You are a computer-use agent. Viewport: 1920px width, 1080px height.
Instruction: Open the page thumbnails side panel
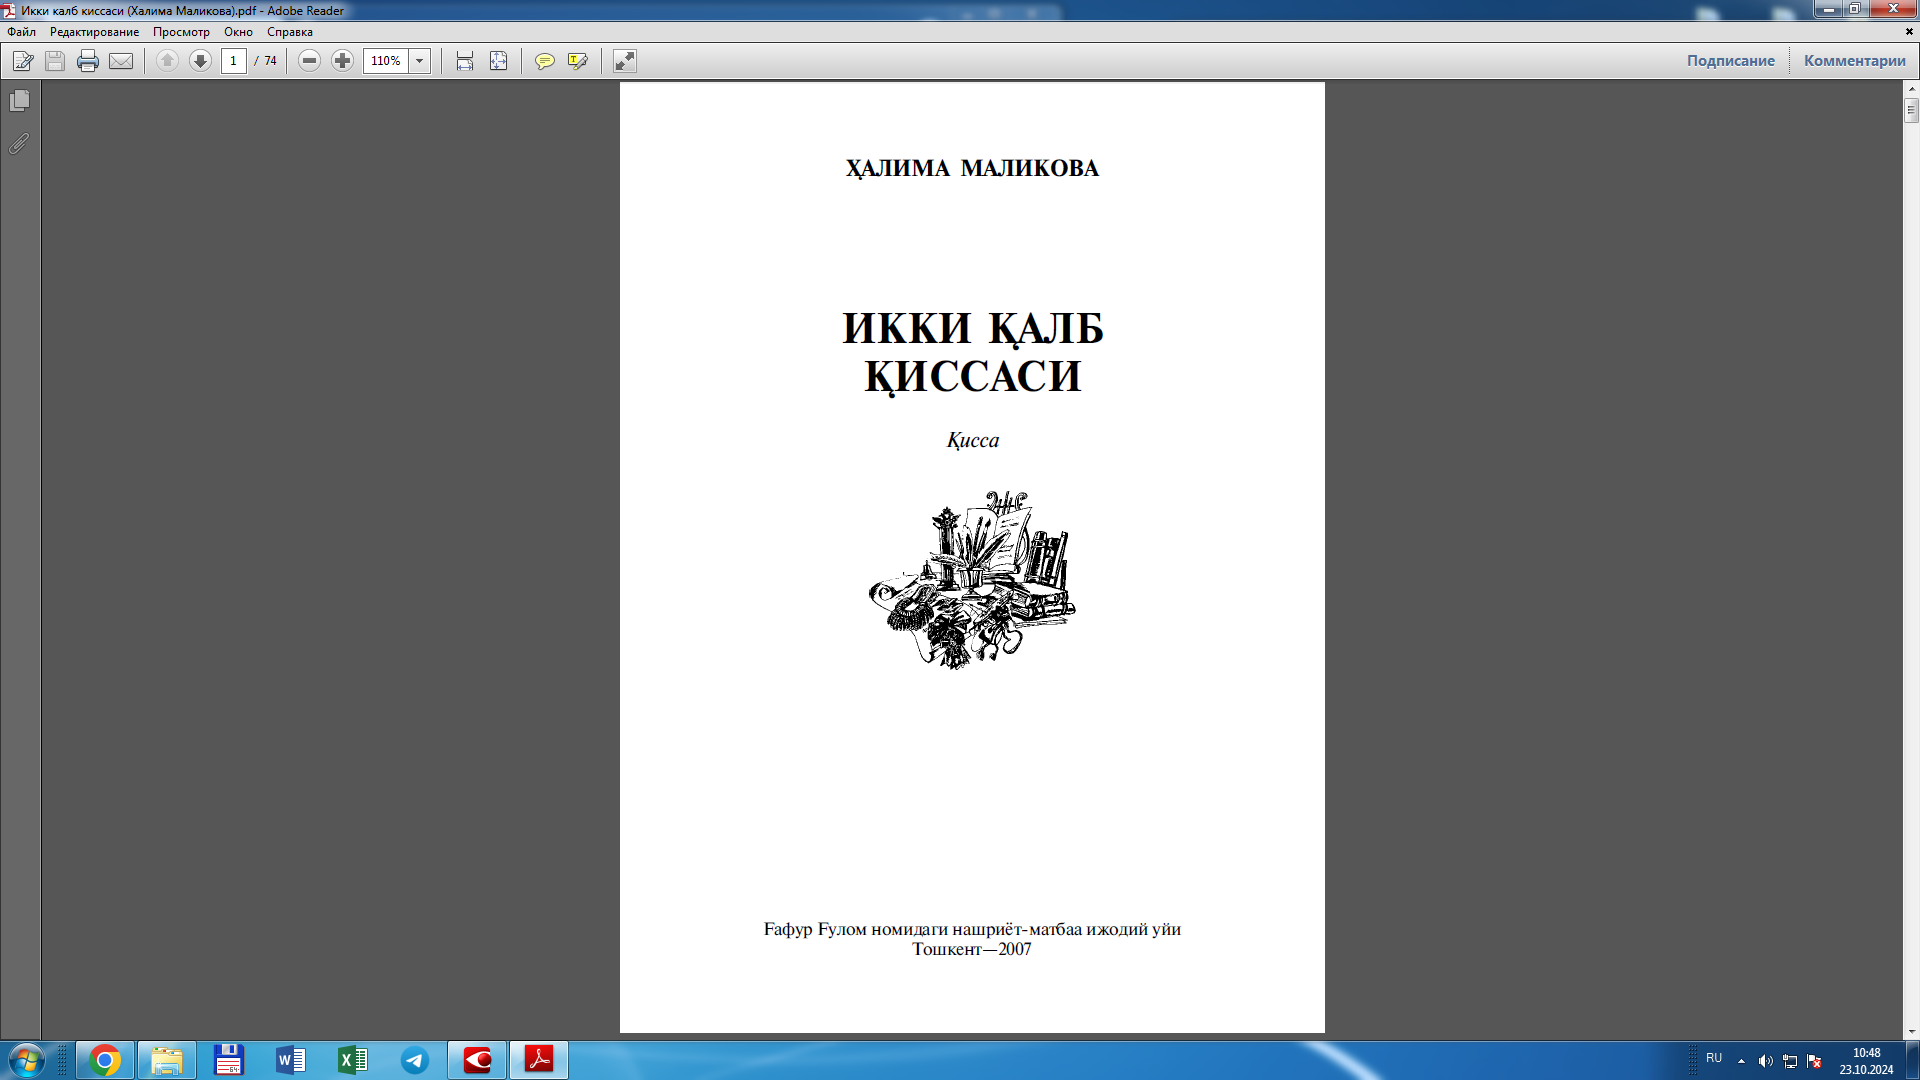19,101
